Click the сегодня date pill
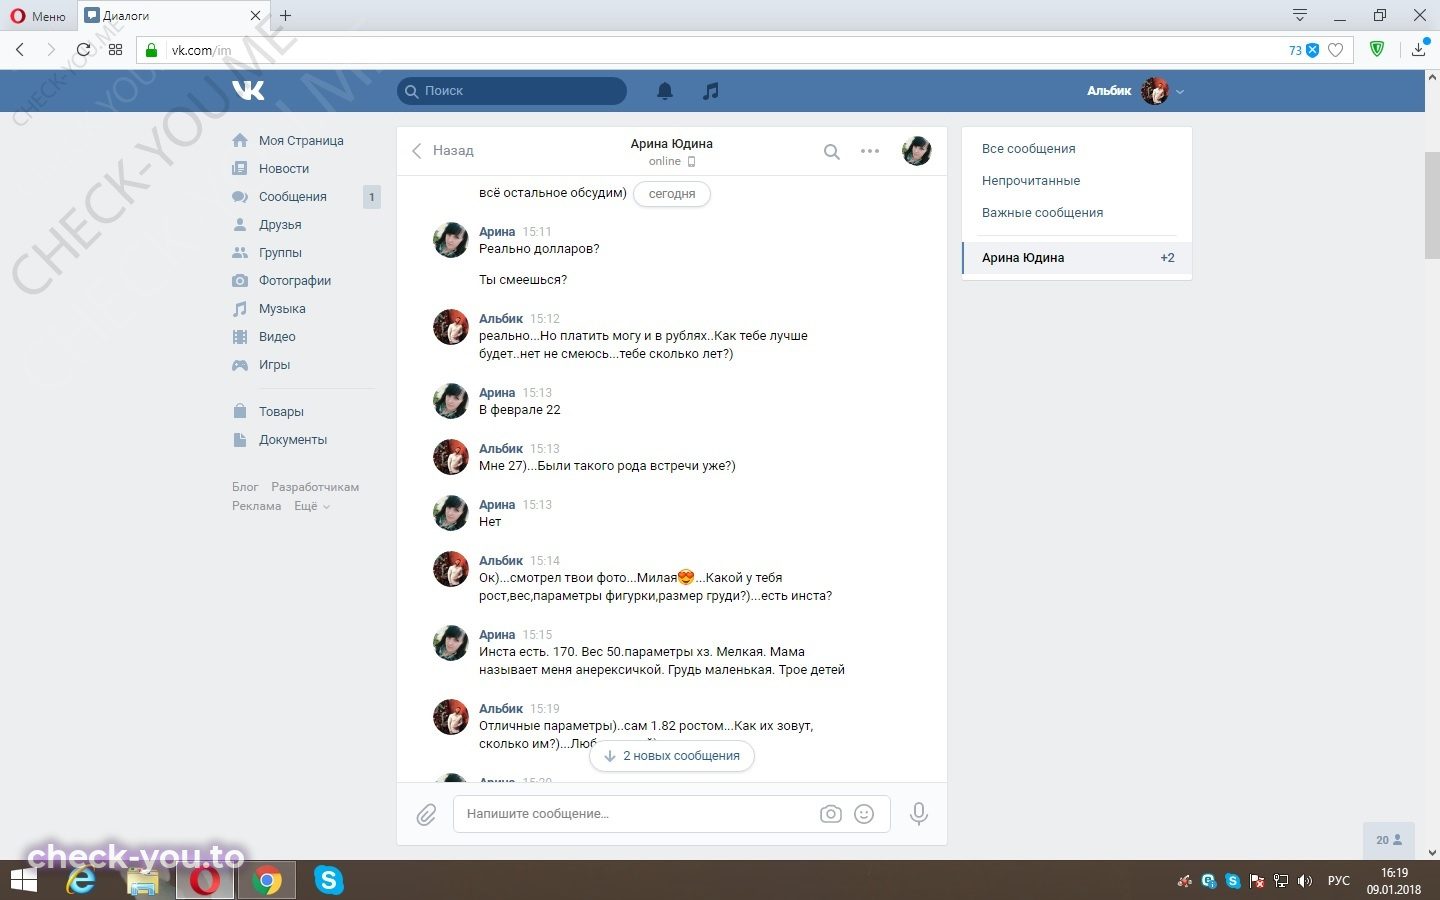1440x900 pixels. tap(672, 194)
